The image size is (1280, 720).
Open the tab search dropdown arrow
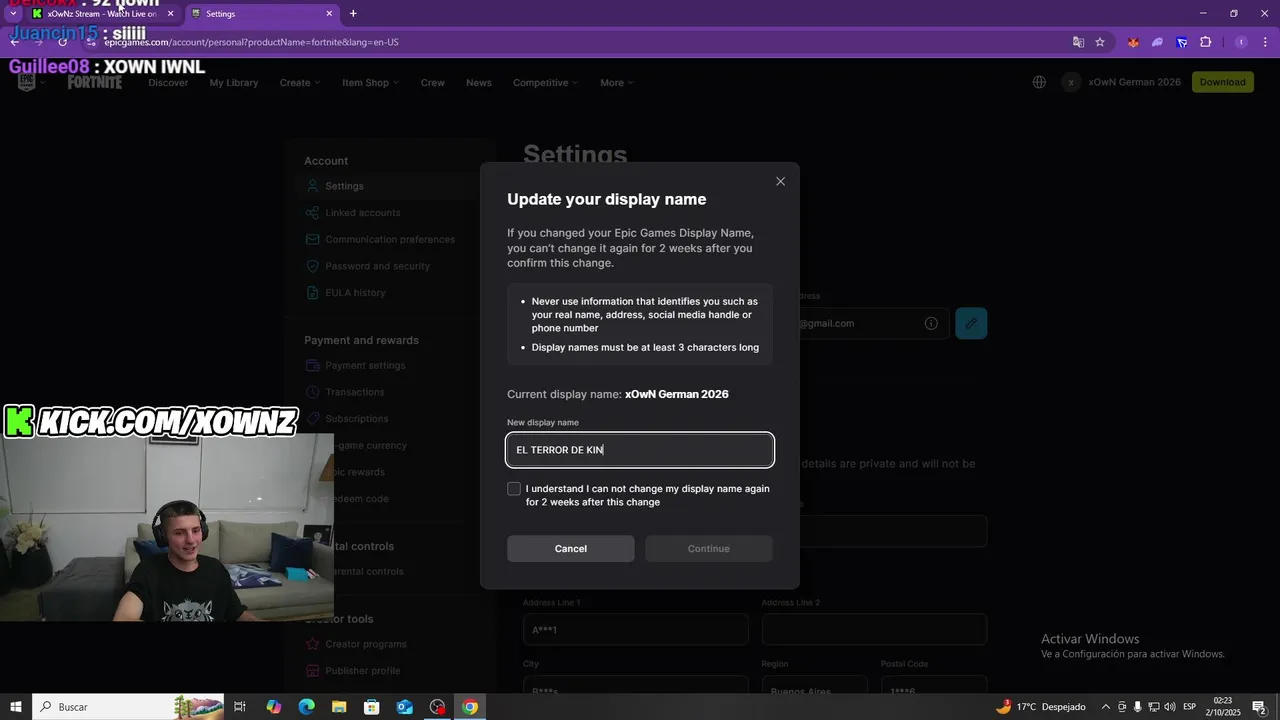(x=13, y=14)
